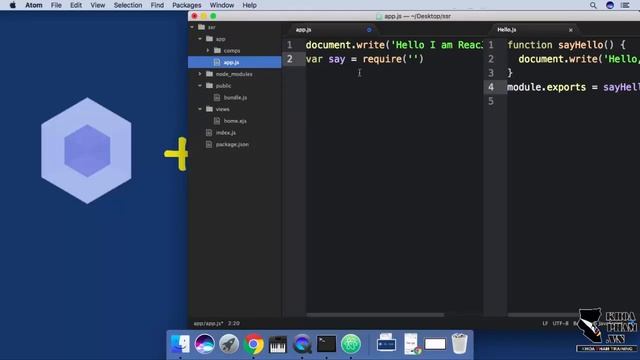
Task: Open the Trash in the Dock
Action: tap(460, 343)
